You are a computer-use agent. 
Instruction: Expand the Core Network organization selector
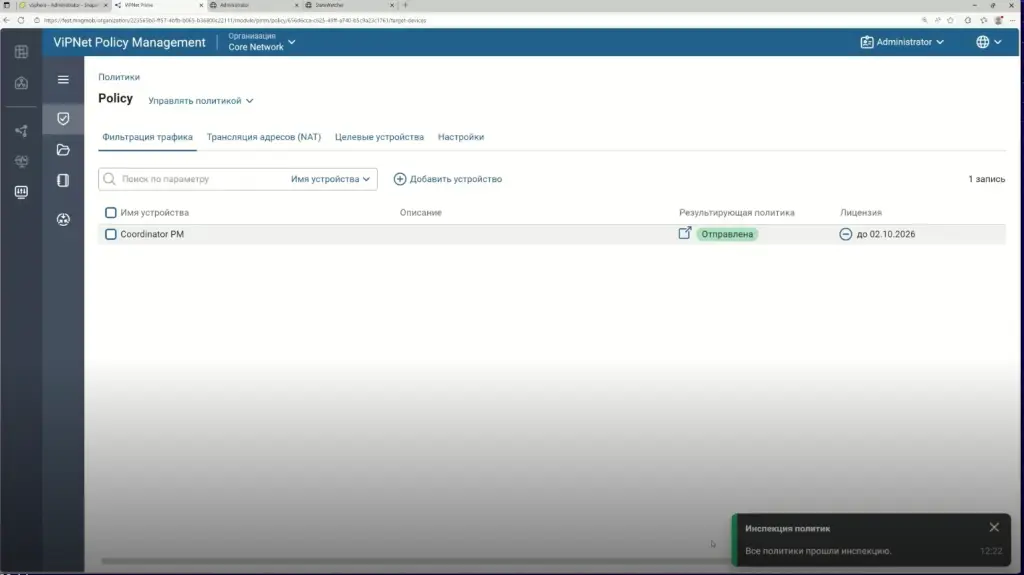pyautogui.click(x=261, y=42)
